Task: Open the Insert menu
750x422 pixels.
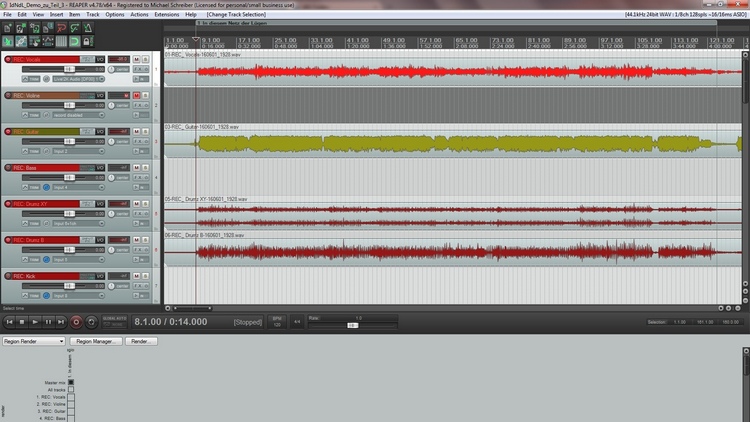Action: tap(56, 14)
